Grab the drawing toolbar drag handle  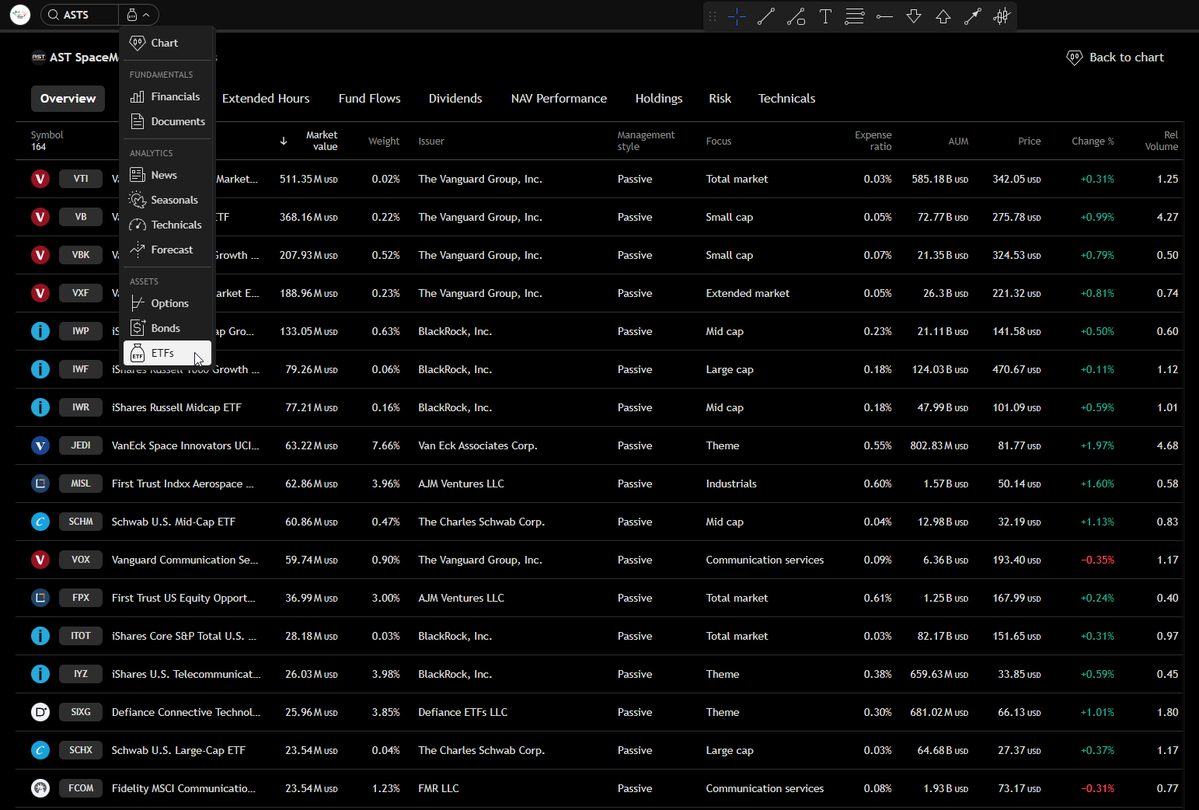[x=713, y=16]
